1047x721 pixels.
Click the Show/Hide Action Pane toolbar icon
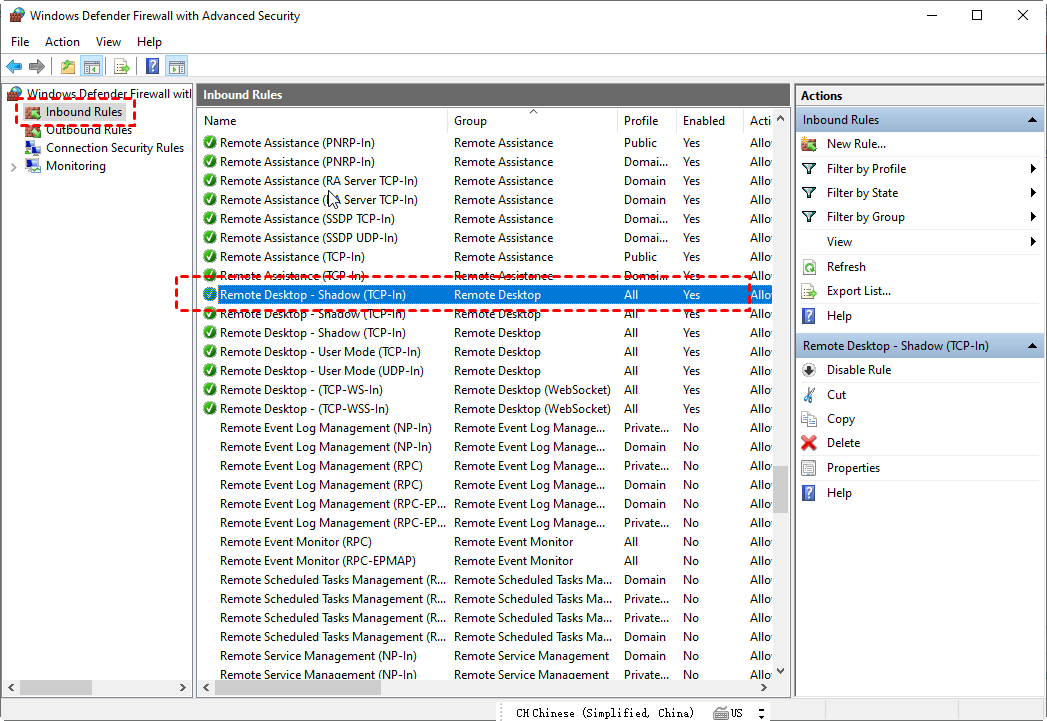[x=177, y=67]
